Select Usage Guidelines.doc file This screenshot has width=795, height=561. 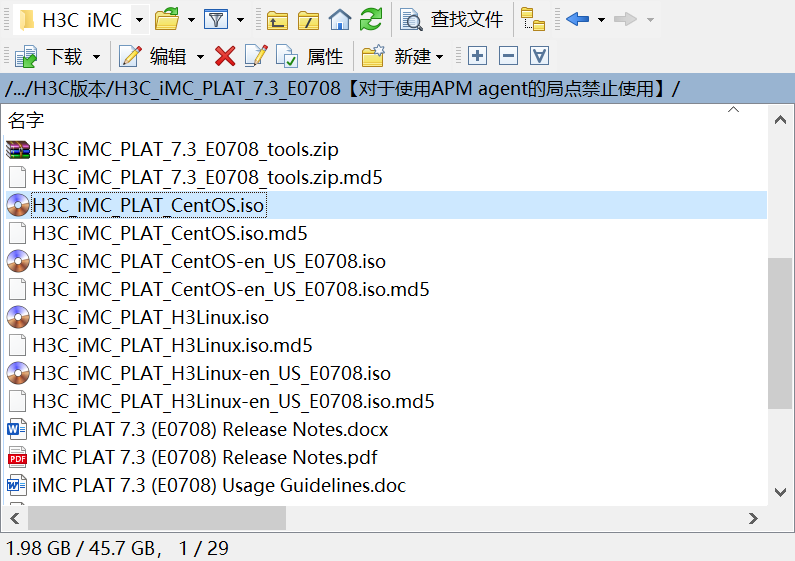click(219, 485)
